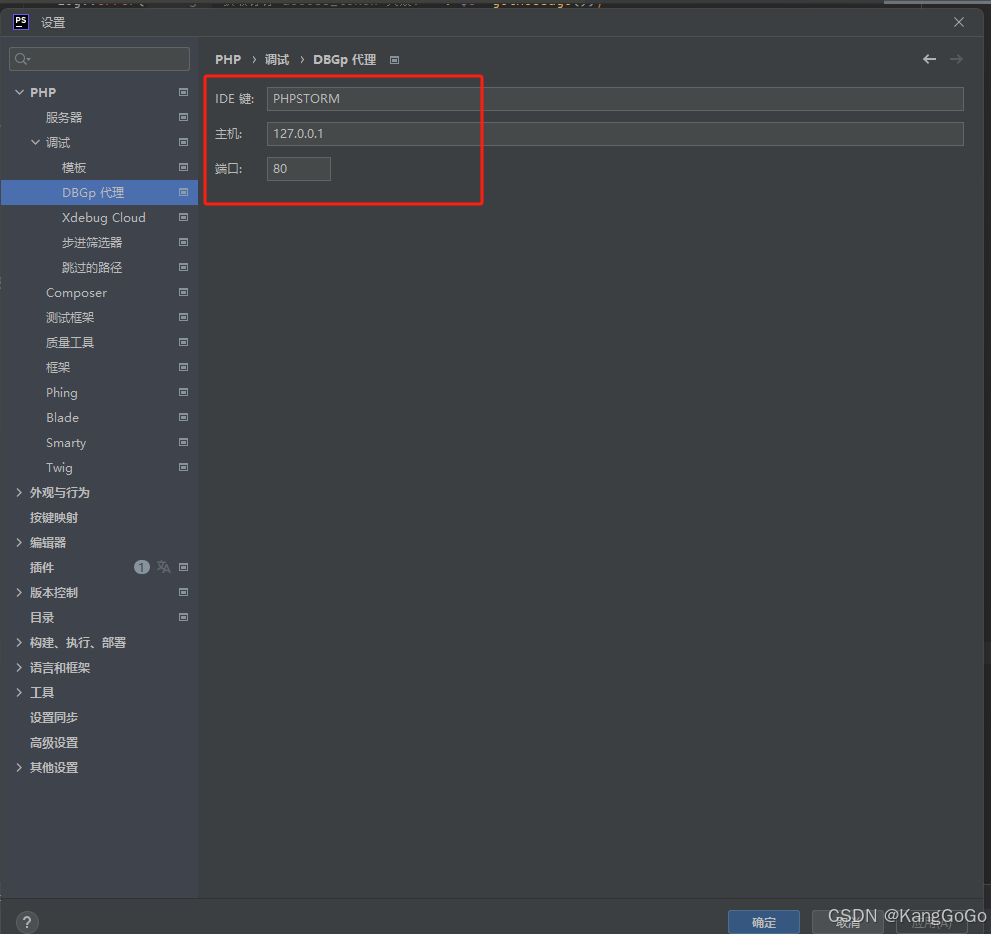The image size is (991, 934).
Task: Click the project icon beside 框架 row
Action: tap(183, 367)
